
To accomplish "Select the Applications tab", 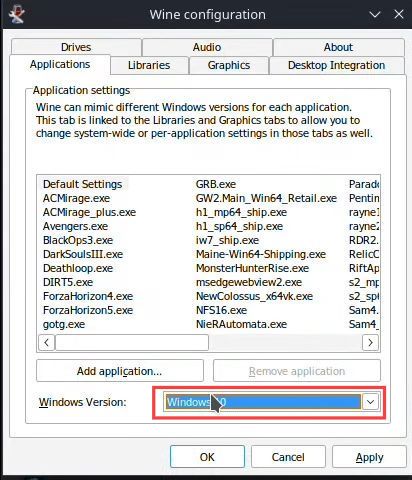I will [x=60, y=64].
